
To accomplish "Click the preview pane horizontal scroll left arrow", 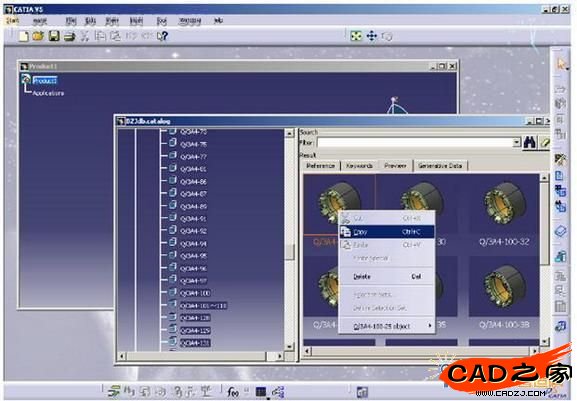I will 307,351.
